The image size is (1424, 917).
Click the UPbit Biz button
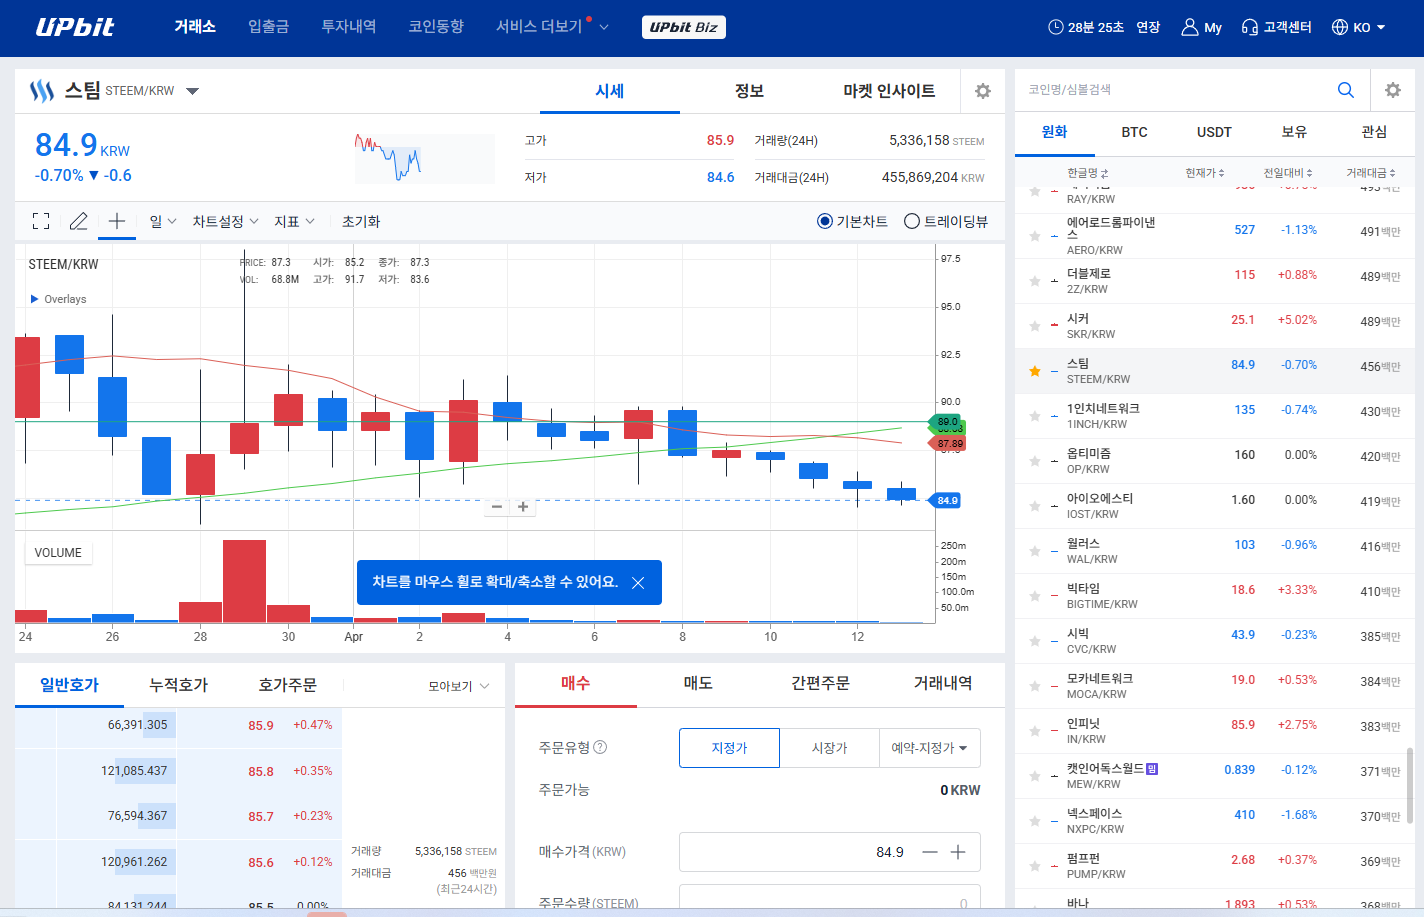click(683, 27)
